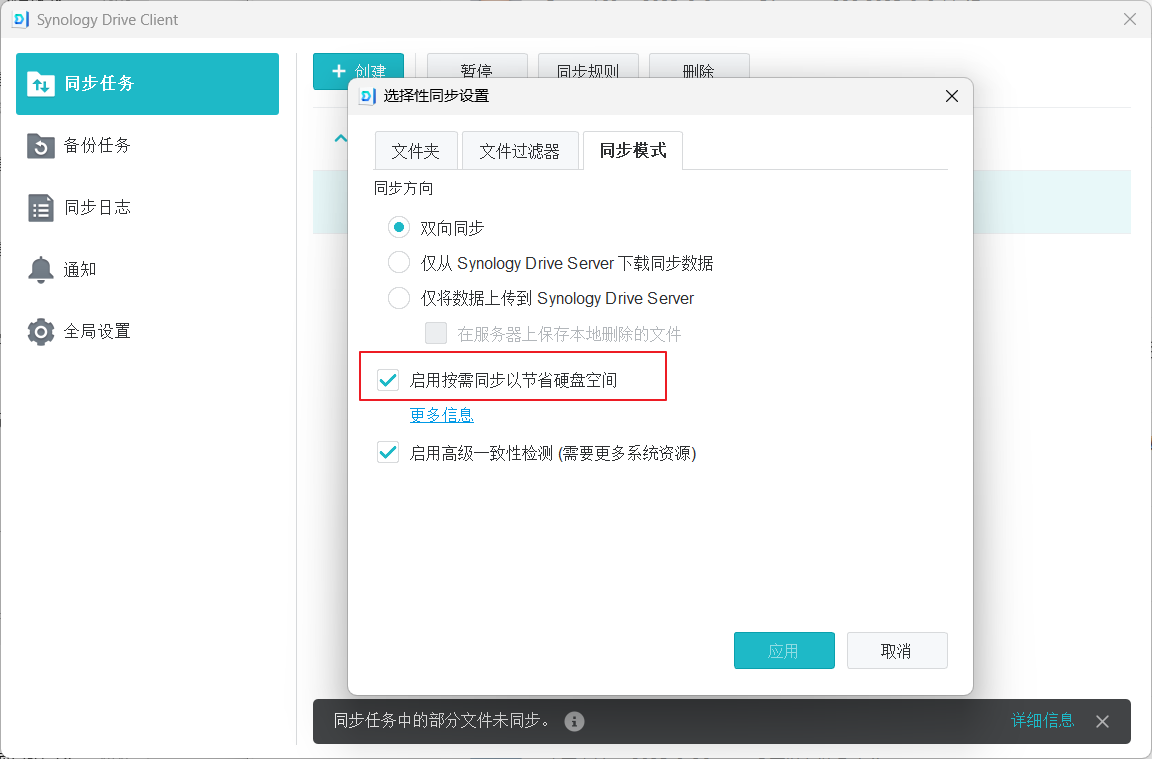1152x759 pixels.
Task: Click the 应用 apply button
Action: point(784,650)
